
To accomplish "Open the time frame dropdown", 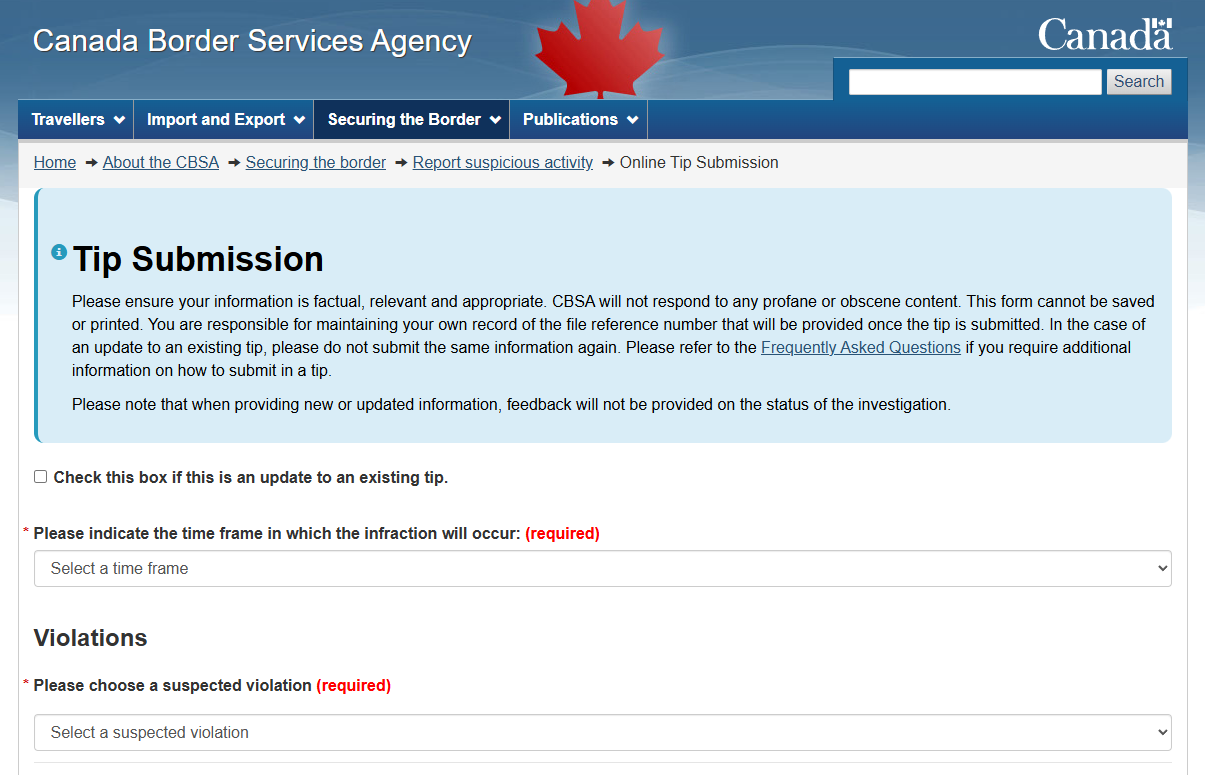I will pos(602,568).
